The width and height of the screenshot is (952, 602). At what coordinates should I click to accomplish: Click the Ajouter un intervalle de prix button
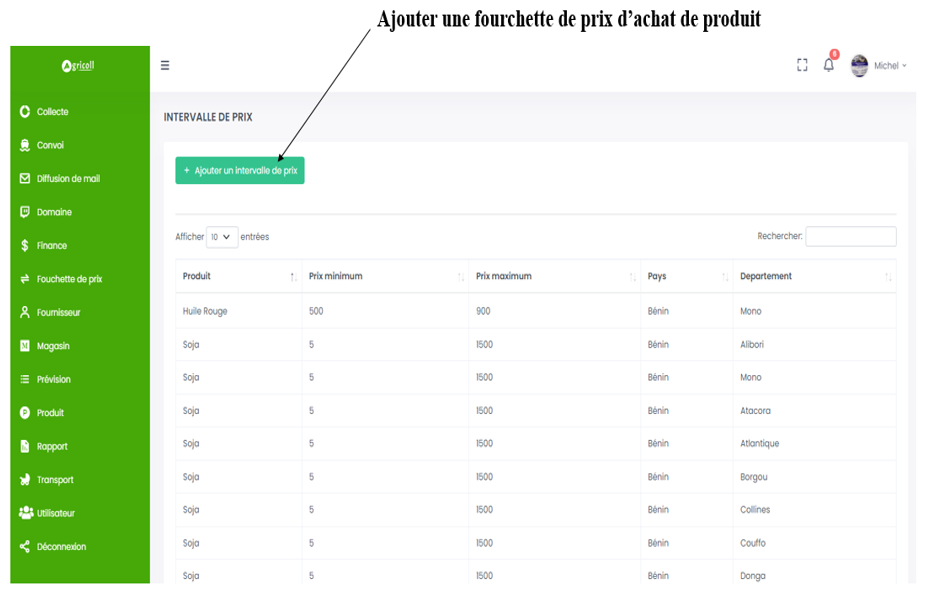coord(240,170)
